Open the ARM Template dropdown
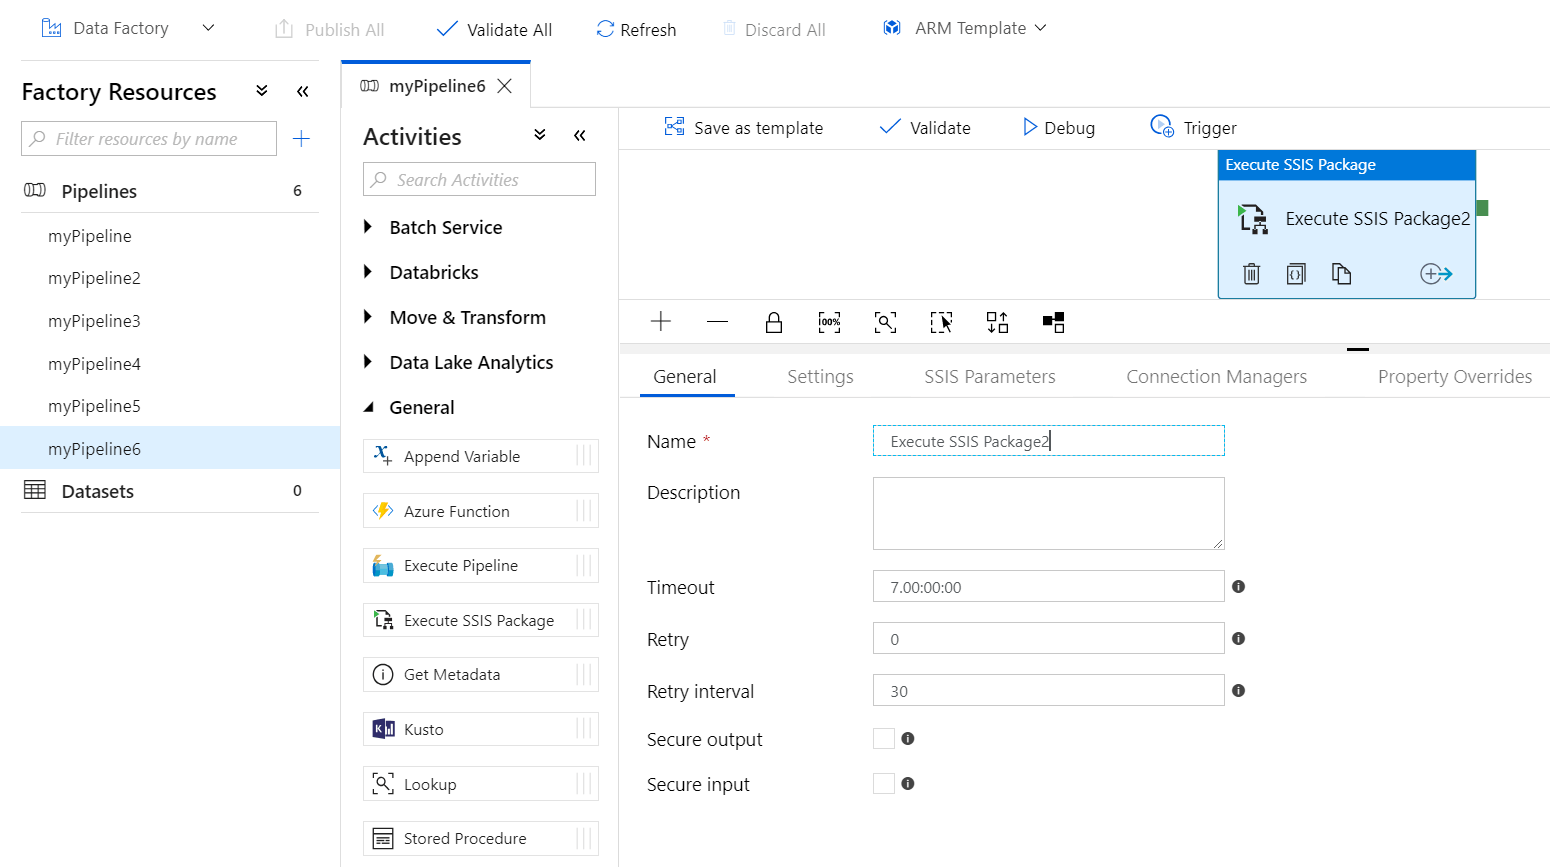Screen dimensions: 1550x867 click(x=966, y=29)
